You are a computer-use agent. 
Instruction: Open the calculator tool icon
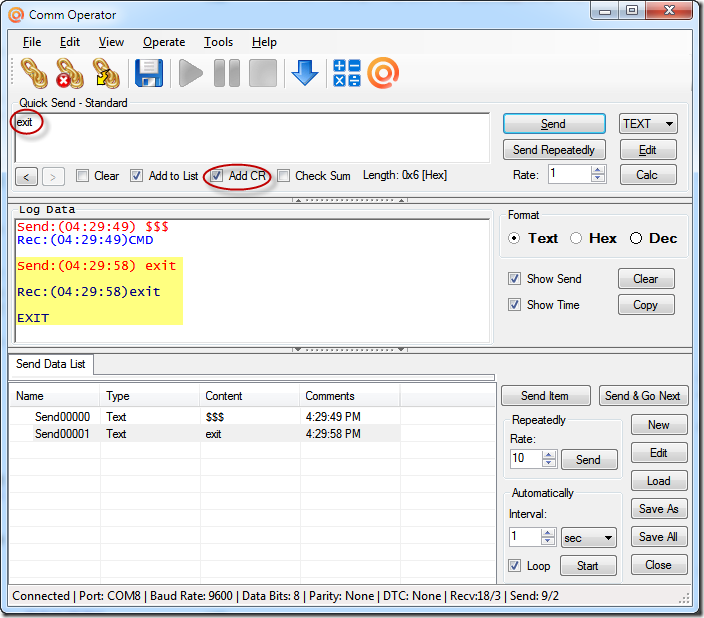[347, 73]
